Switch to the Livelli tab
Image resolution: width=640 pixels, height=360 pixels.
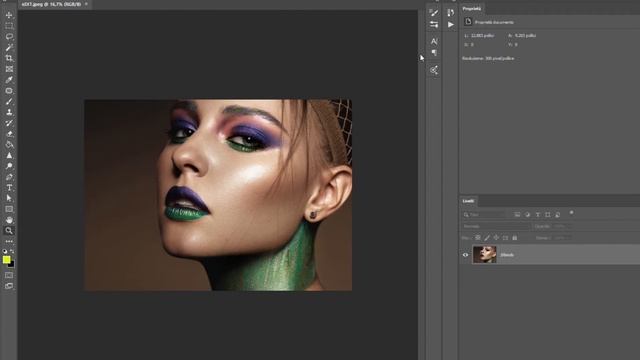(x=468, y=201)
